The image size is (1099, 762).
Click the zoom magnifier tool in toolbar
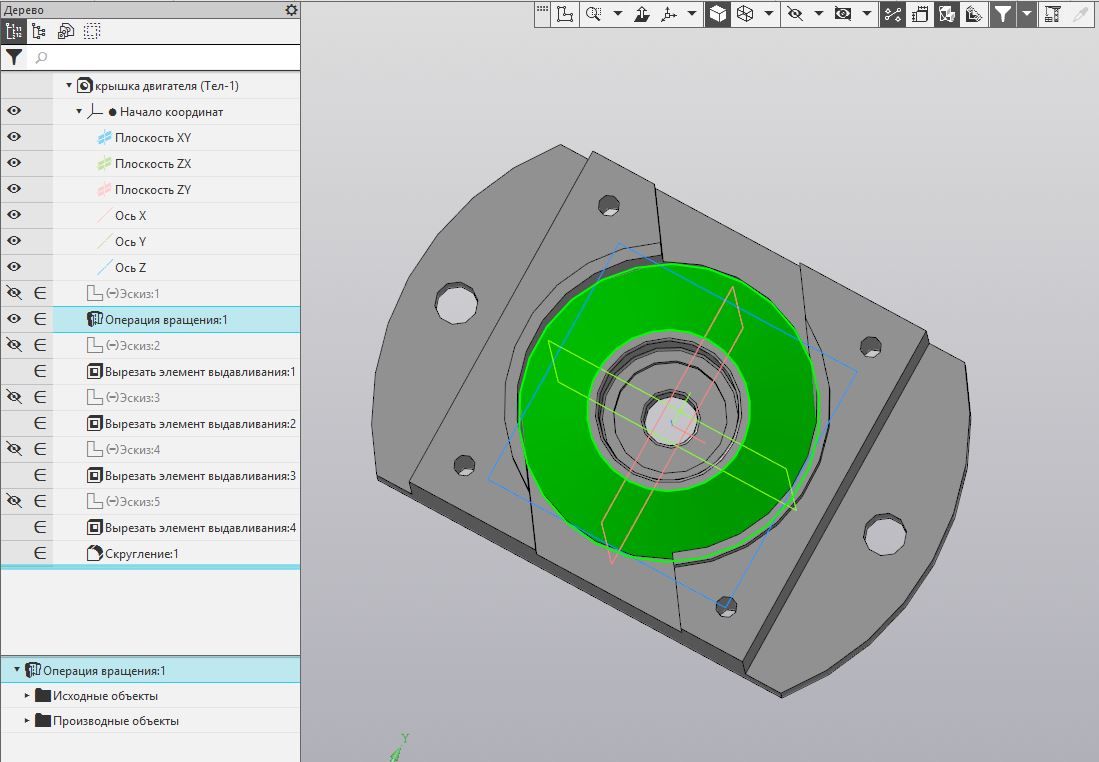coord(594,14)
